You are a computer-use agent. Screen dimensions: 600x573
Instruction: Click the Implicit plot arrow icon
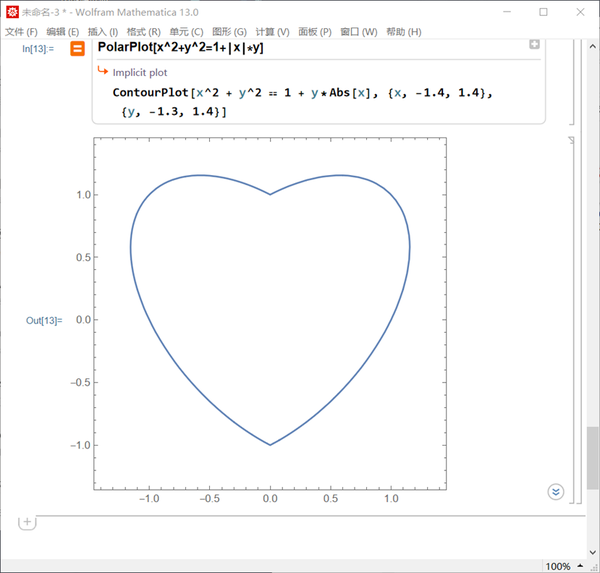103,71
